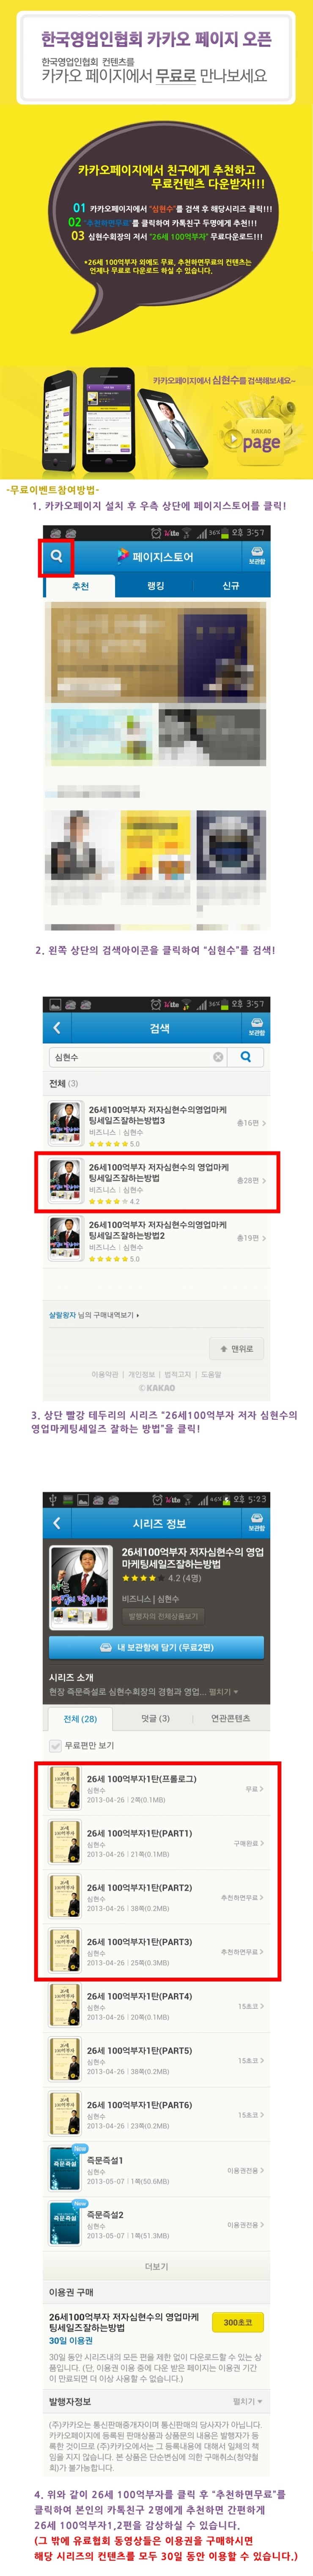Image resolution: width=313 pixels, height=2576 pixels.
Task: Toggle the 무료편만 보기 checkbox
Action: tap(56, 1745)
